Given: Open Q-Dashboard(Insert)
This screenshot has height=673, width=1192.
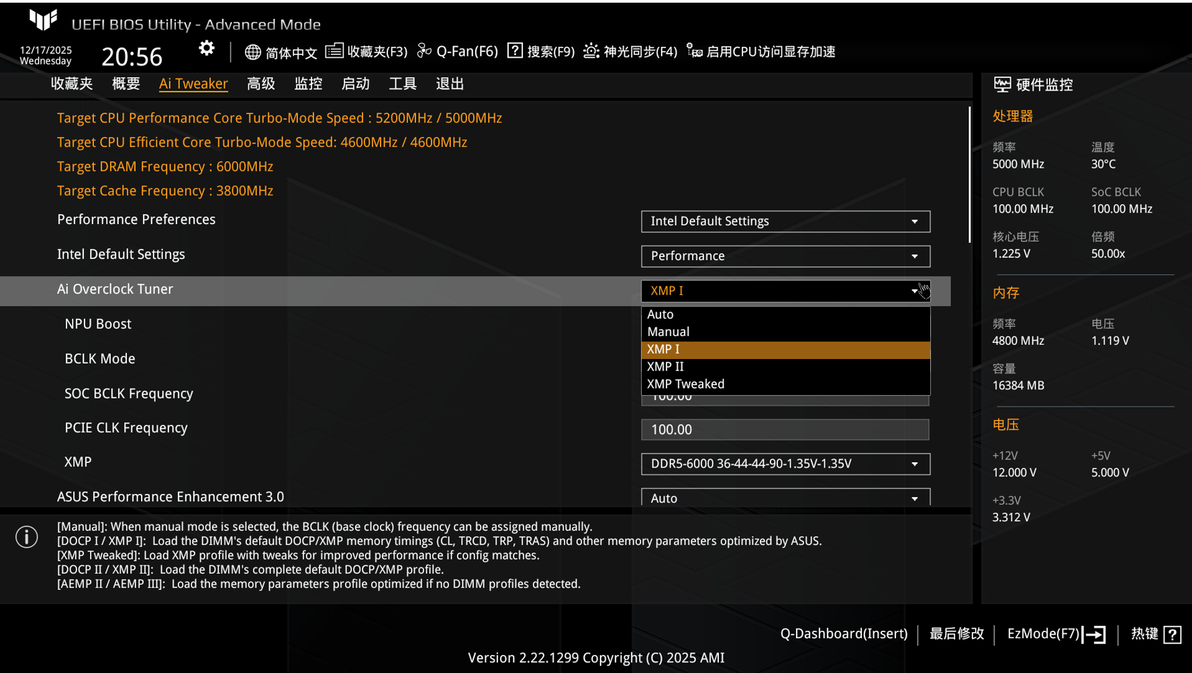Looking at the screenshot, I should (x=844, y=633).
